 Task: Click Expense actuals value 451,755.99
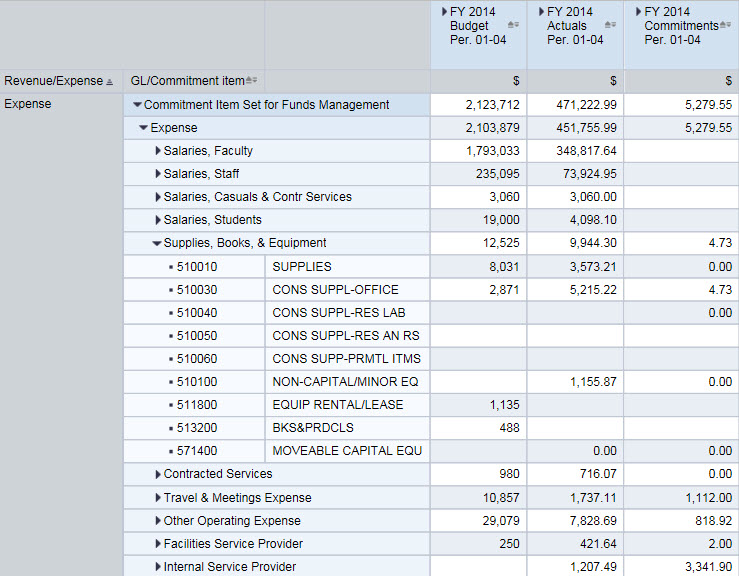[x=586, y=128]
